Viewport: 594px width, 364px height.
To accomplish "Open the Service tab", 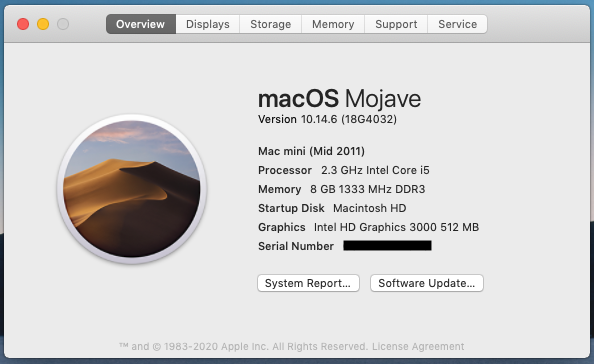I will [457, 24].
